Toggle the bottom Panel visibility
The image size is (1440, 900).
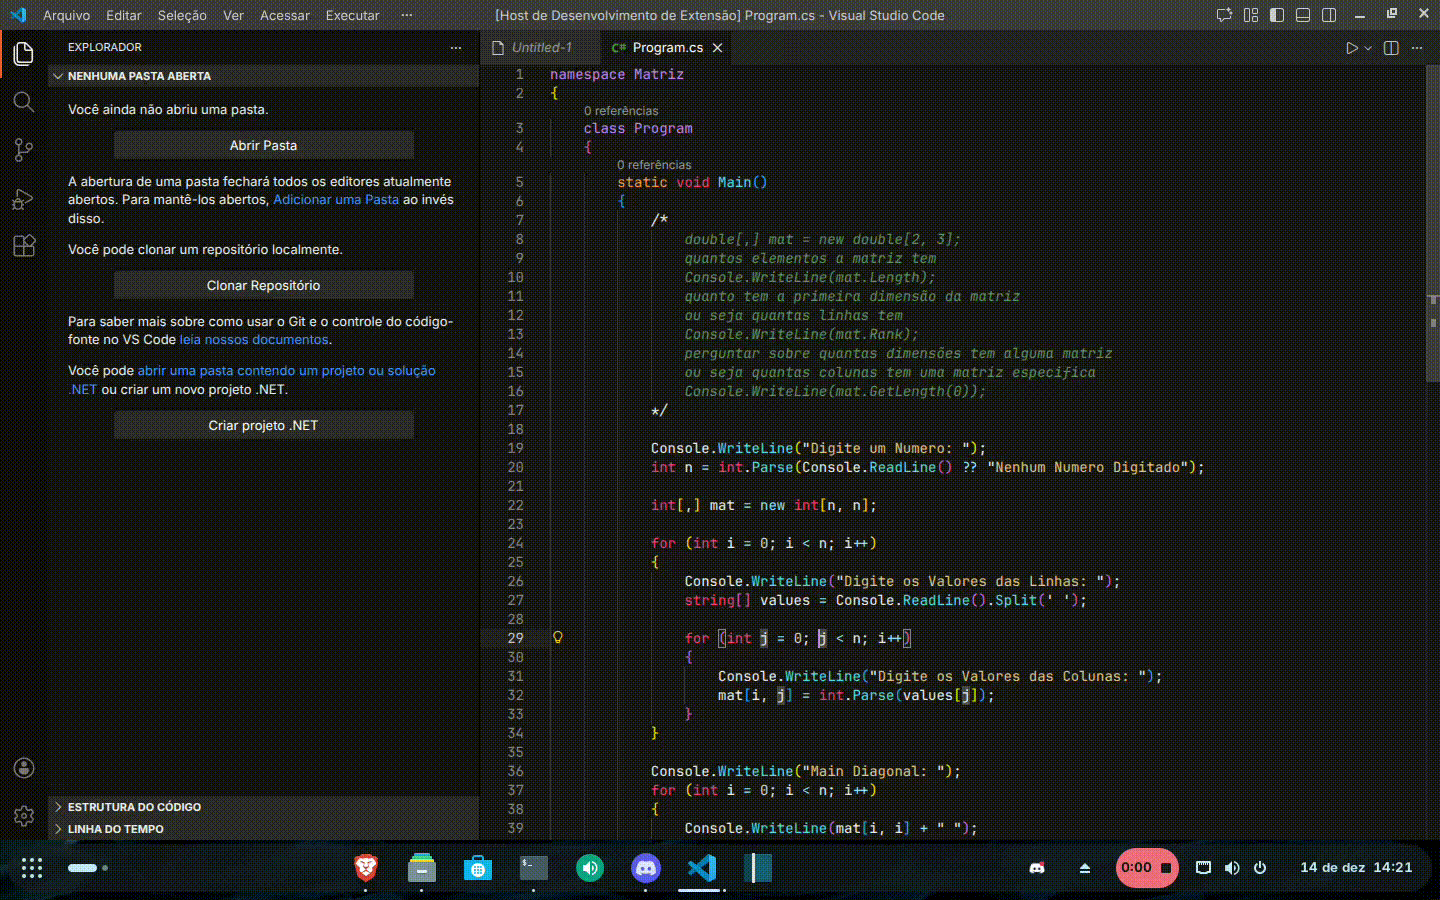(1303, 15)
